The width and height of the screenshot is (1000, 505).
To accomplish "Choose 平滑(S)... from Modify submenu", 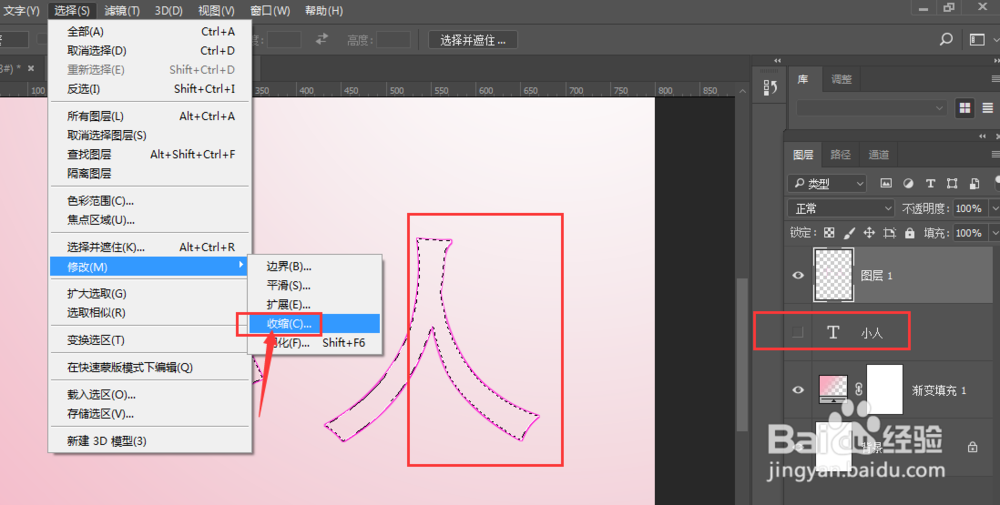I will [x=314, y=285].
